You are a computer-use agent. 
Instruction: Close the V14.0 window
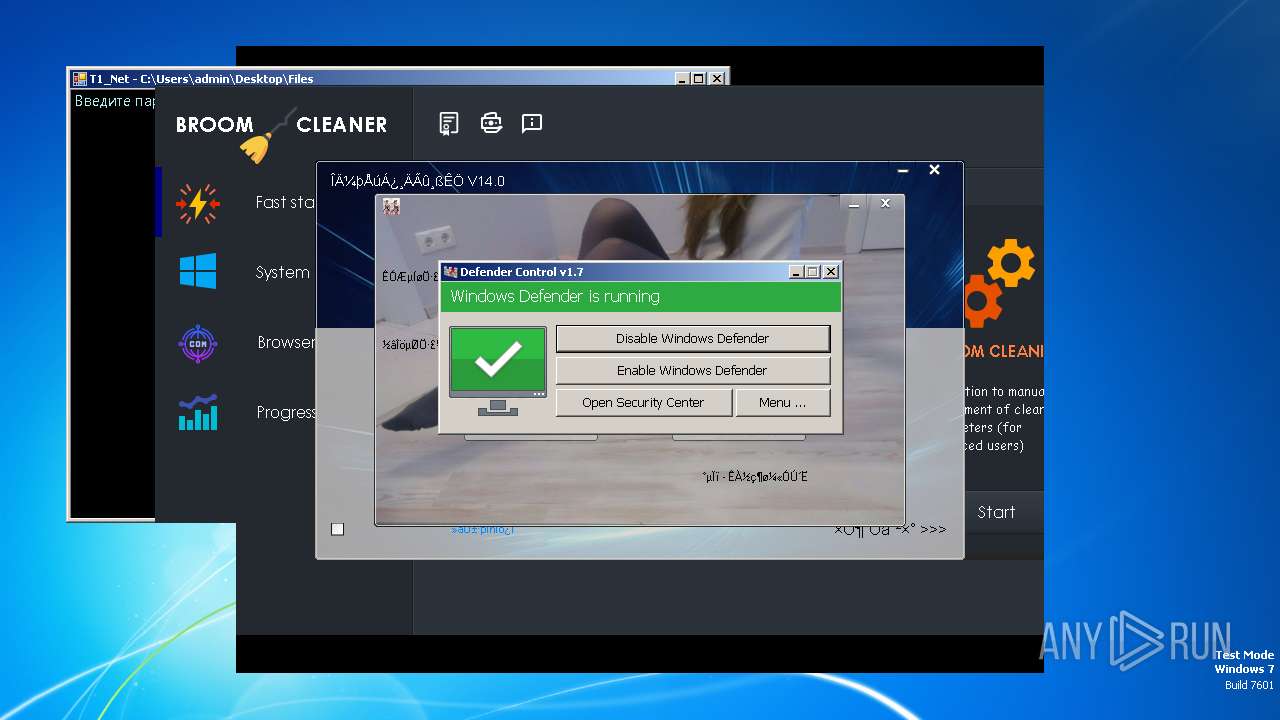click(934, 170)
